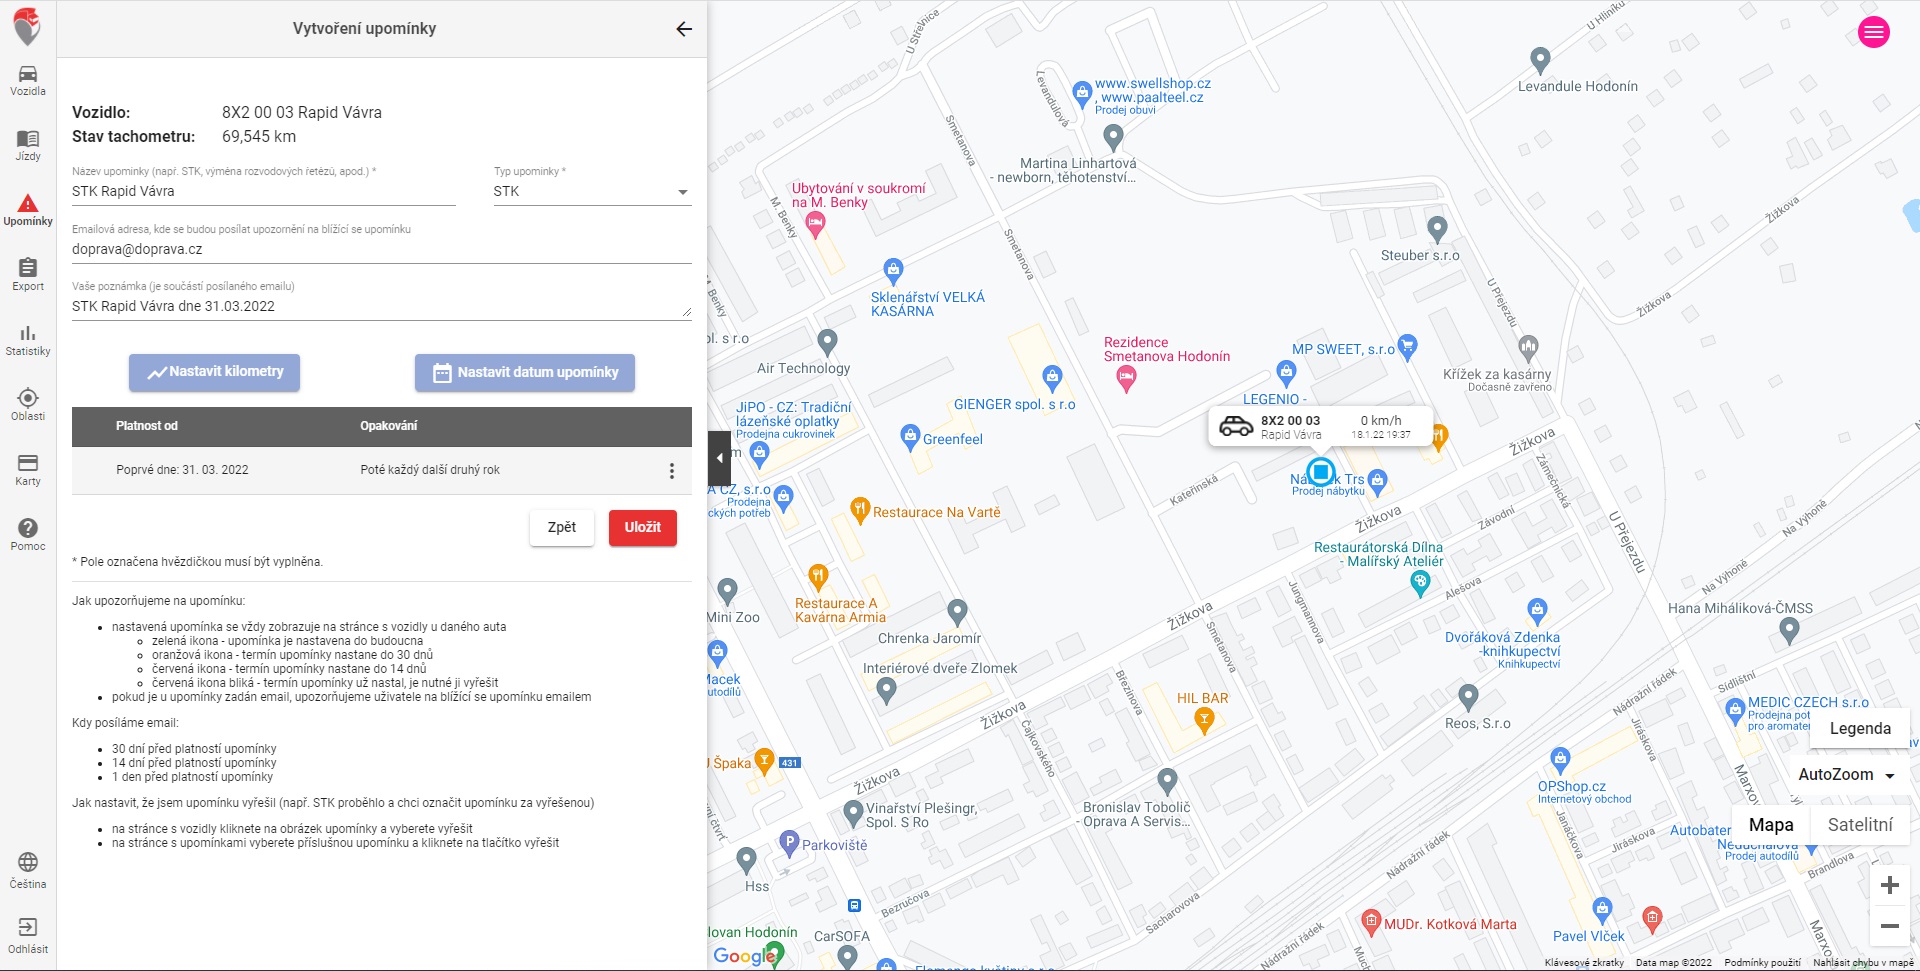Collapse the side panel with arrow handle
The image size is (1920, 971).
pyautogui.click(x=719, y=458)
